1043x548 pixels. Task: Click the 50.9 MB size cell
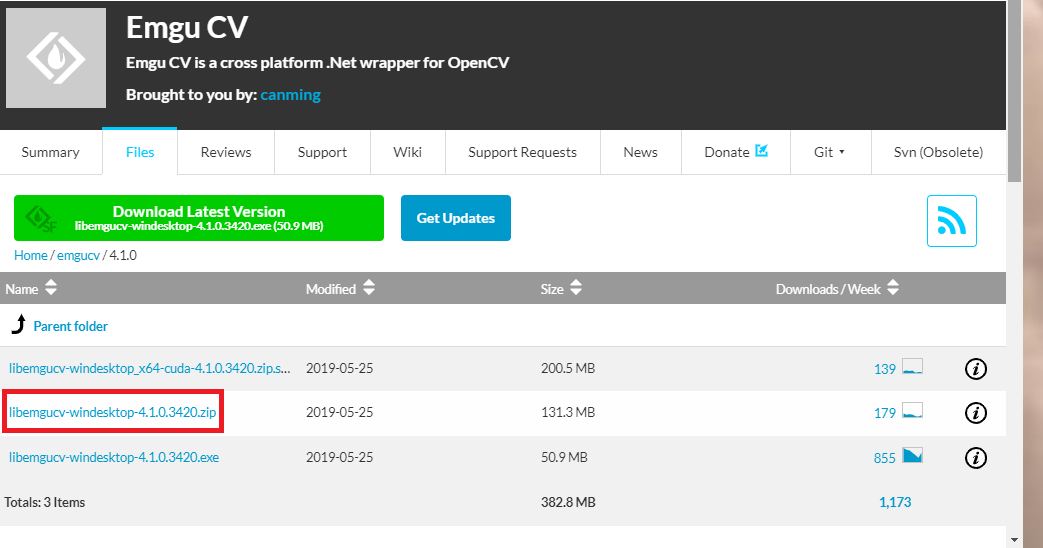[564, 458]
